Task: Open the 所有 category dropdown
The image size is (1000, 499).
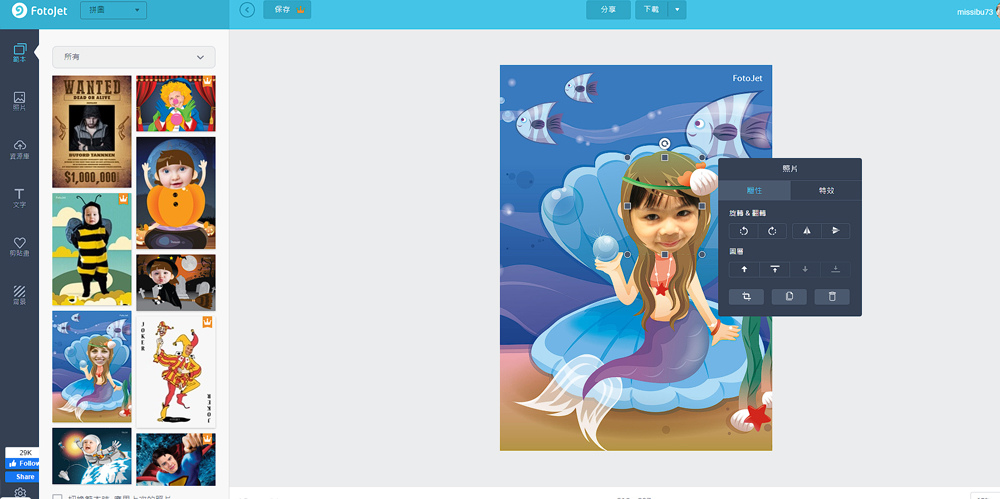Action: [x=134, y=57]
